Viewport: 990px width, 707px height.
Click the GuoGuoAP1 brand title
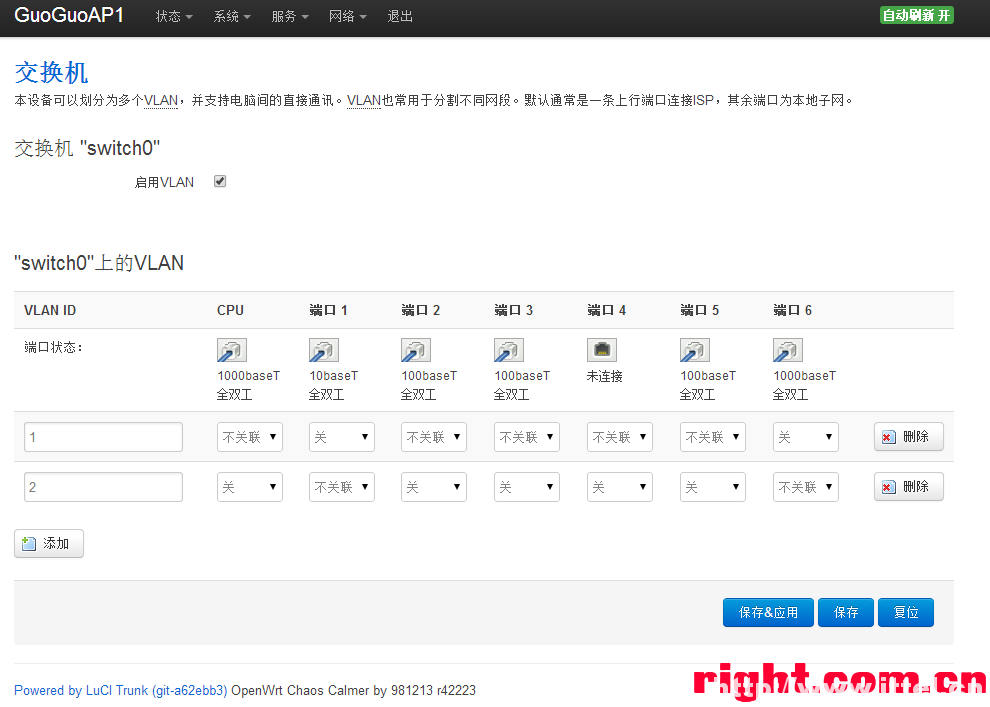tap(69, 15)
